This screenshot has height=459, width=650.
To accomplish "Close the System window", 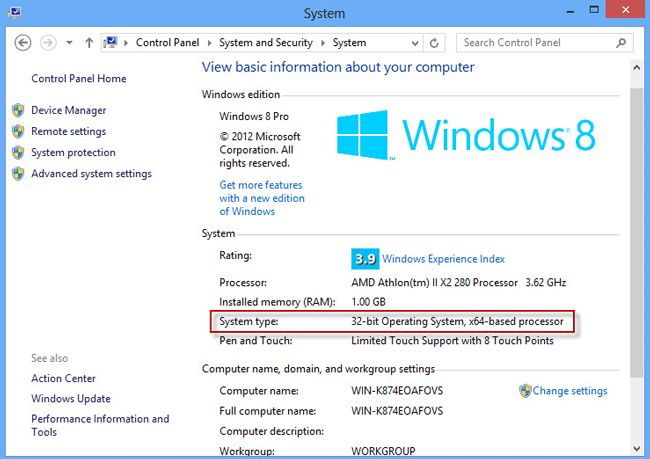I will (x=626, y=9).
